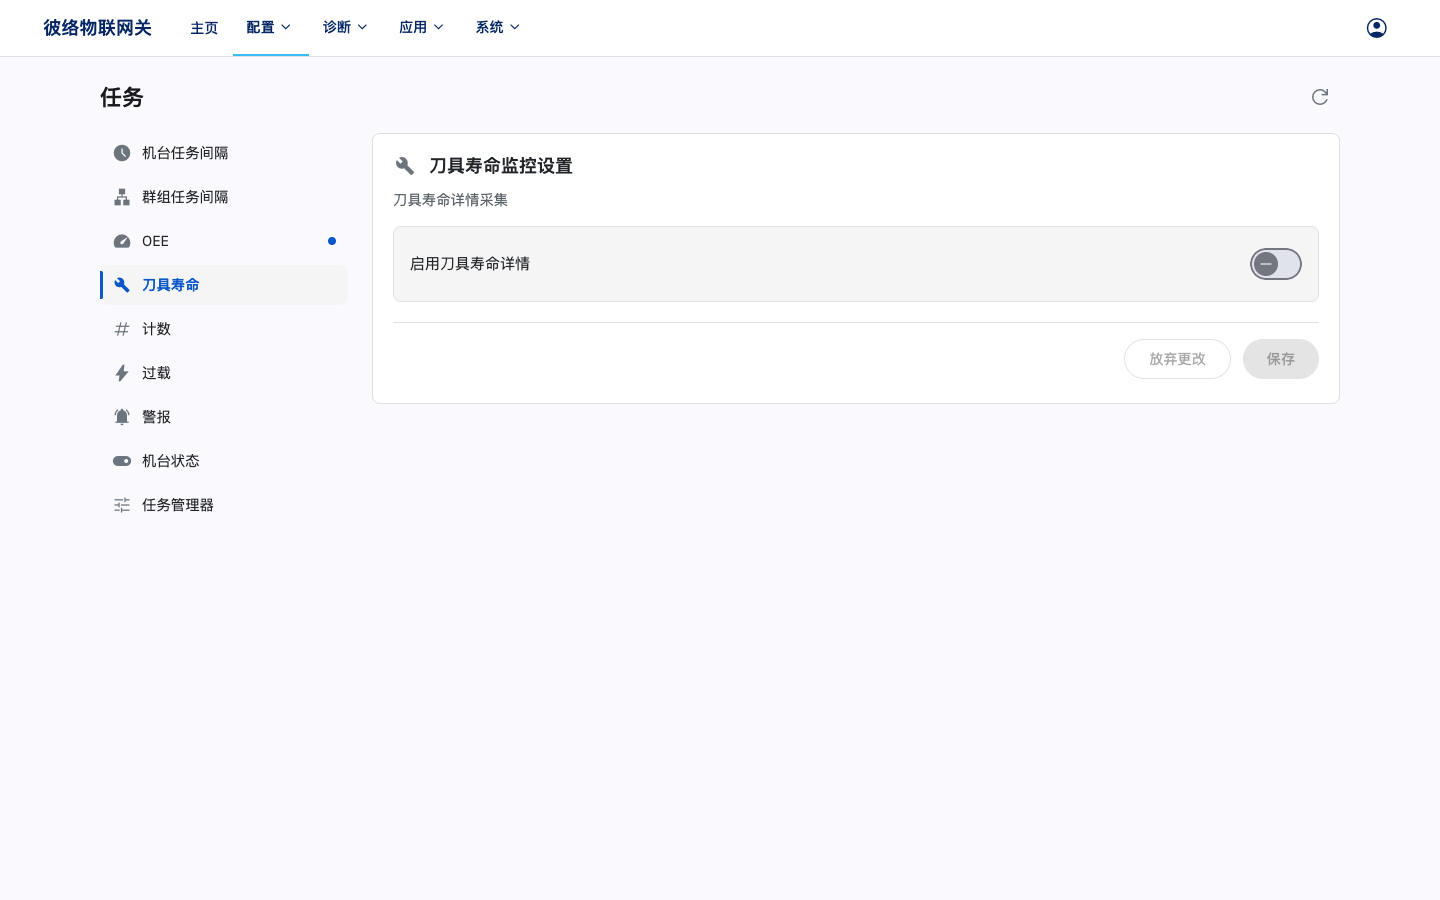Screen dimensions: 1440x900
Task: Select 机台任务间隔 in the sidebar
Action: (224, 153)
